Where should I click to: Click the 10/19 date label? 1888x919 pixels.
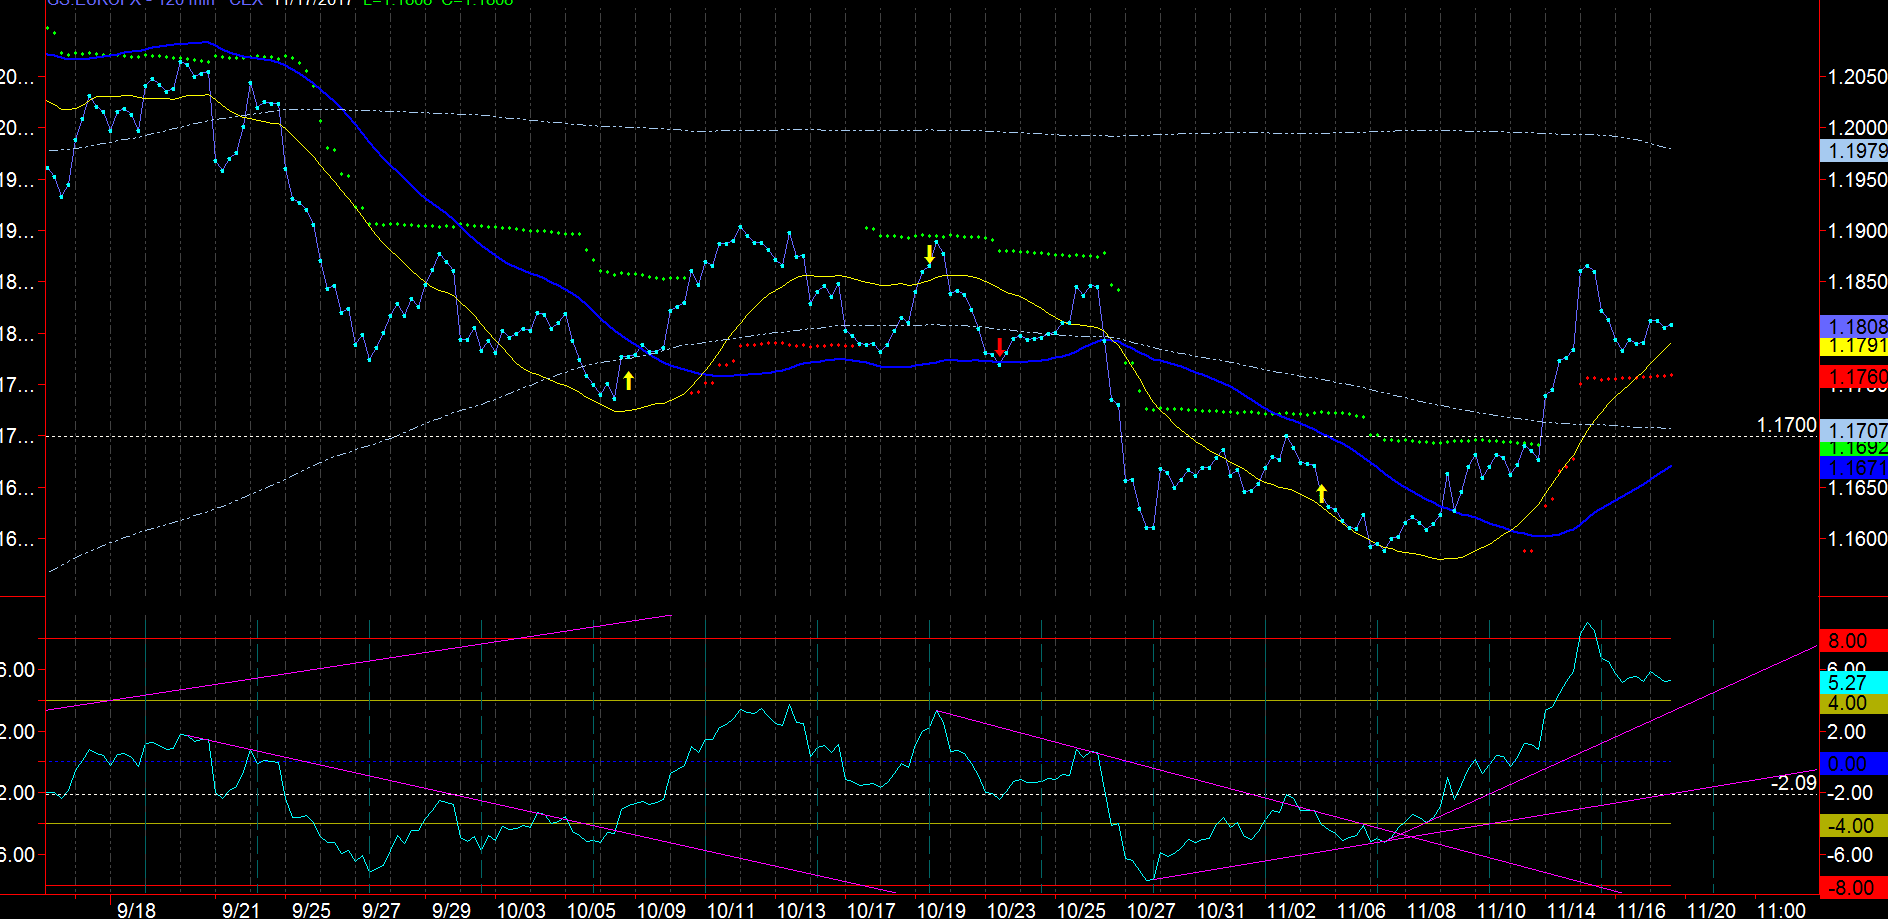coord(941,910)
